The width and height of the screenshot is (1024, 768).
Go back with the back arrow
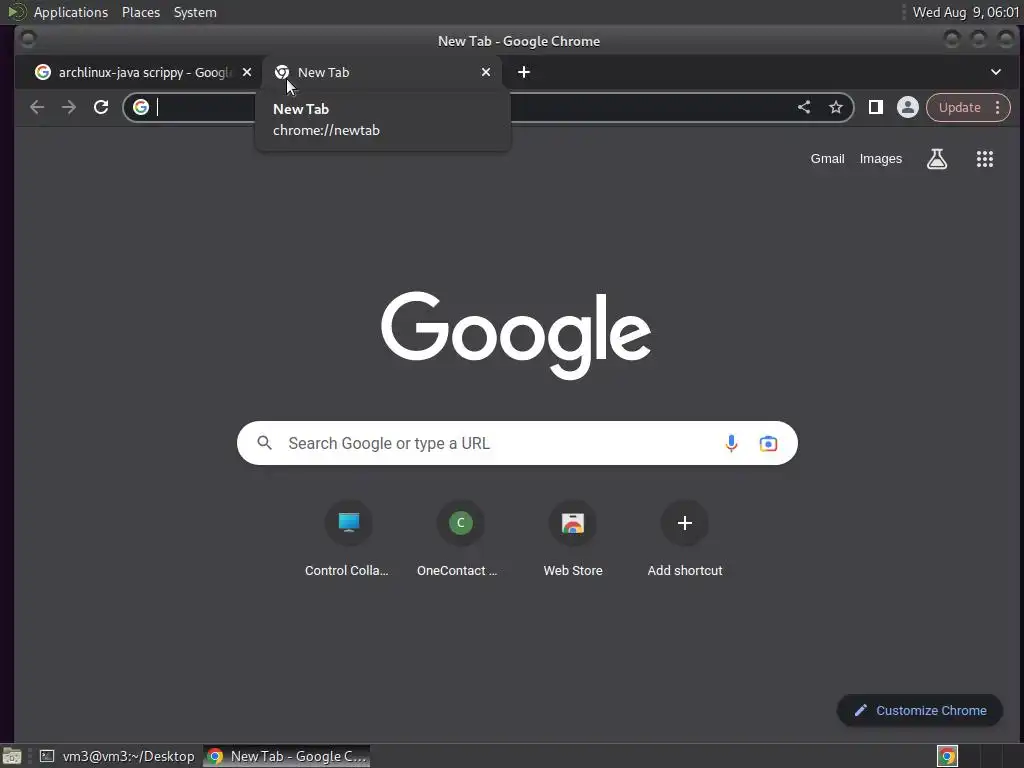point(37,107)
